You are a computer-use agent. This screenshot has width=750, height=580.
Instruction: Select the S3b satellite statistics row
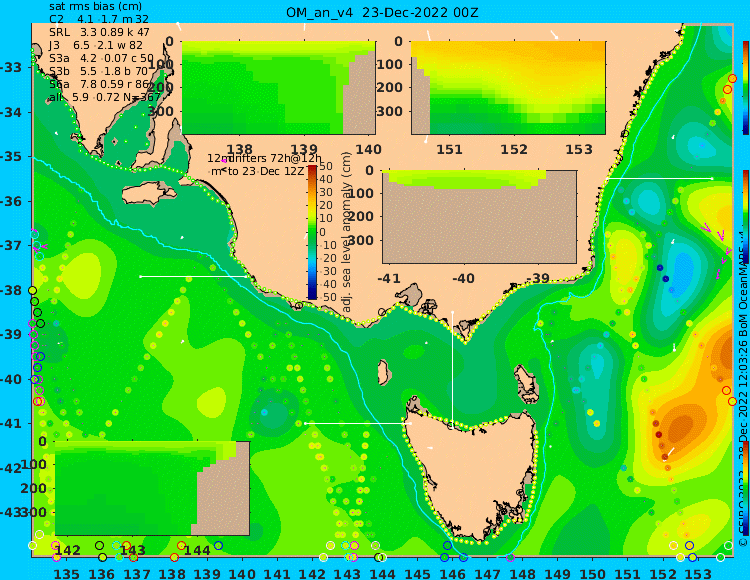99,71
